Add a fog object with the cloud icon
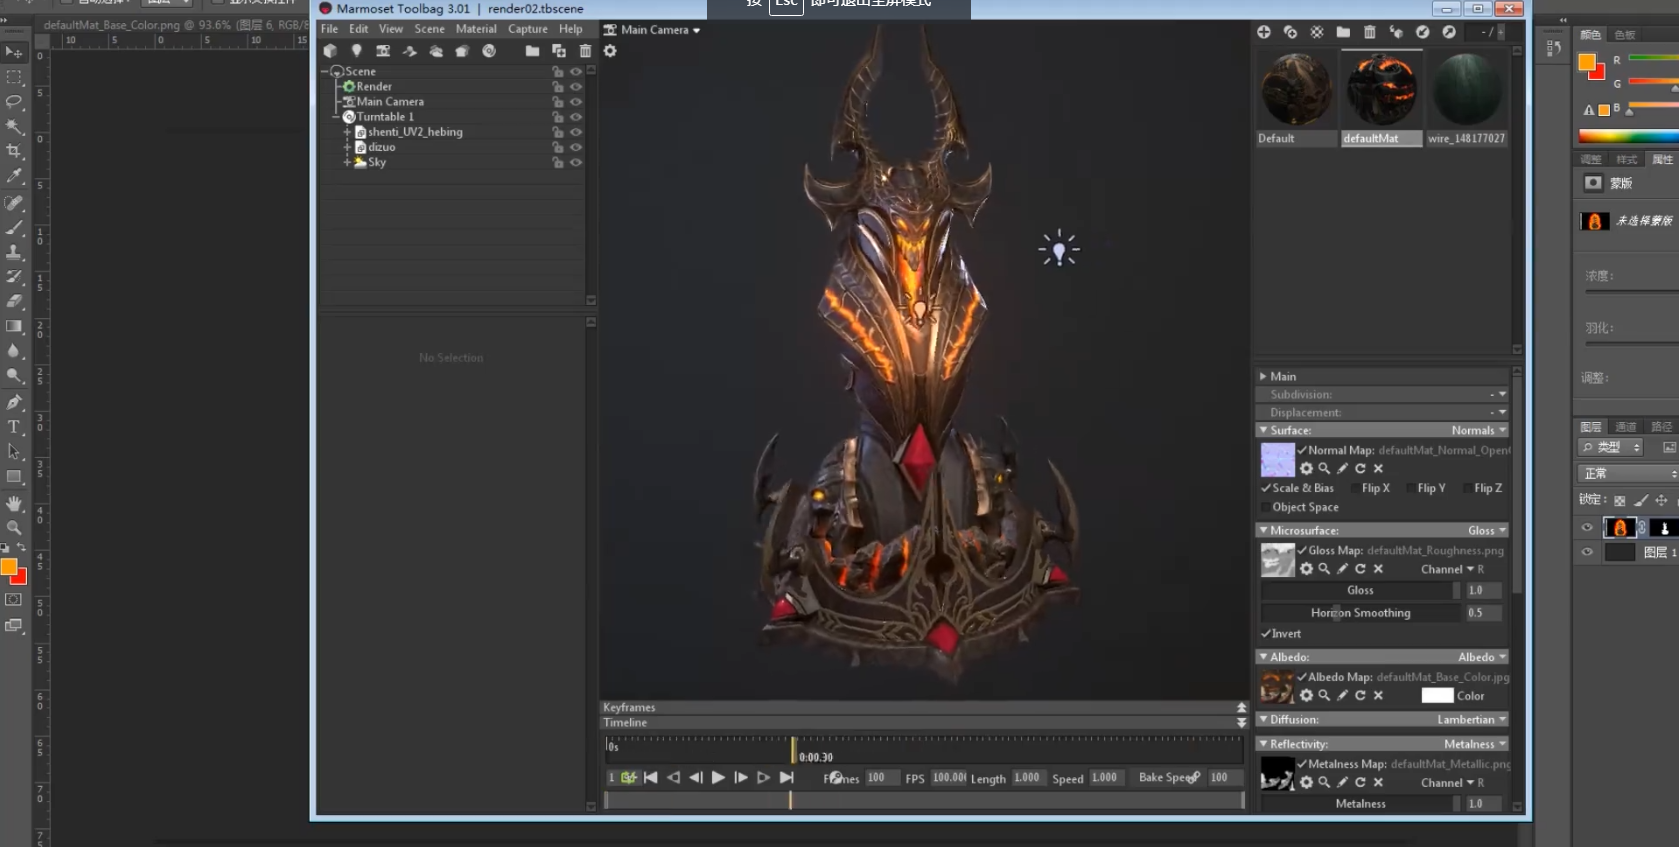Screen dimensions: 1679x847 click(x=436, y=51)
